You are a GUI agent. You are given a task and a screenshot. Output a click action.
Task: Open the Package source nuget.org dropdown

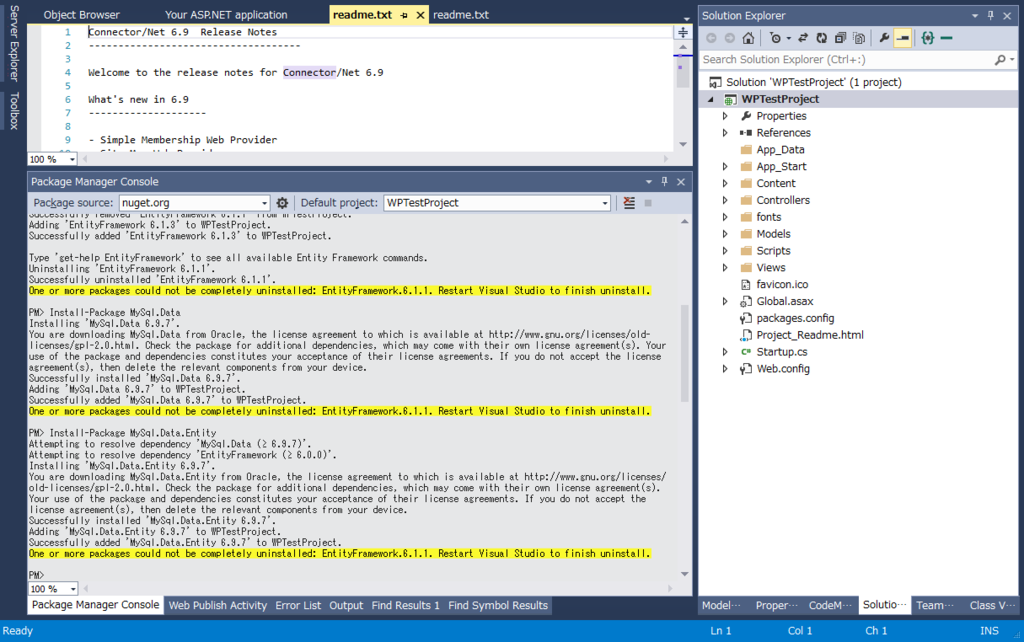click(x=195, y=203)
